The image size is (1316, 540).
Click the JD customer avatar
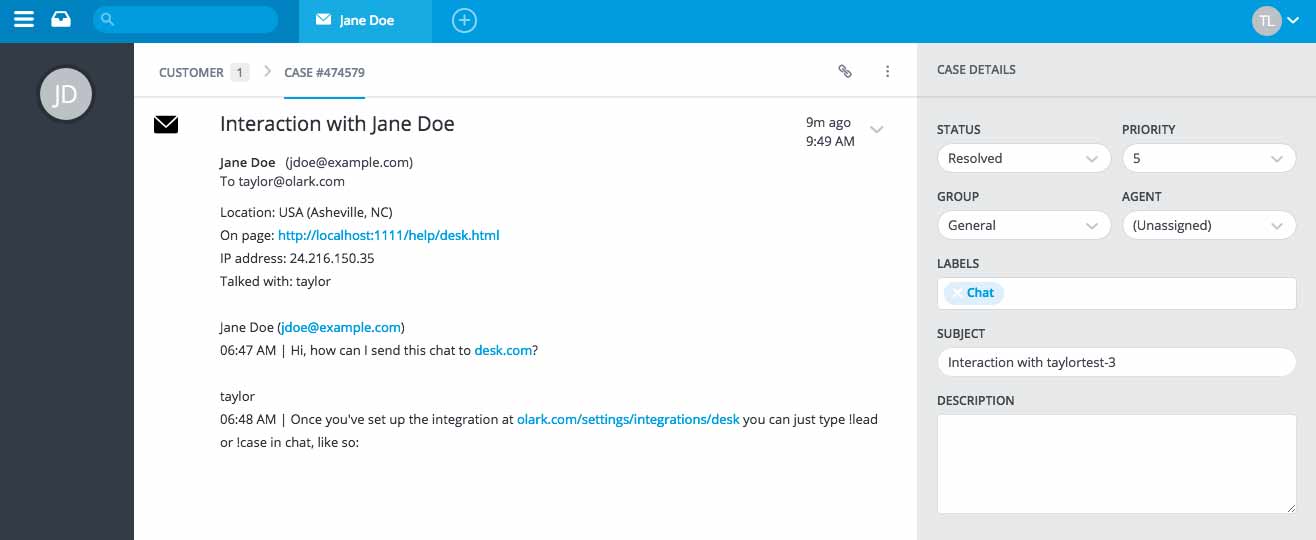coord(65,95)
